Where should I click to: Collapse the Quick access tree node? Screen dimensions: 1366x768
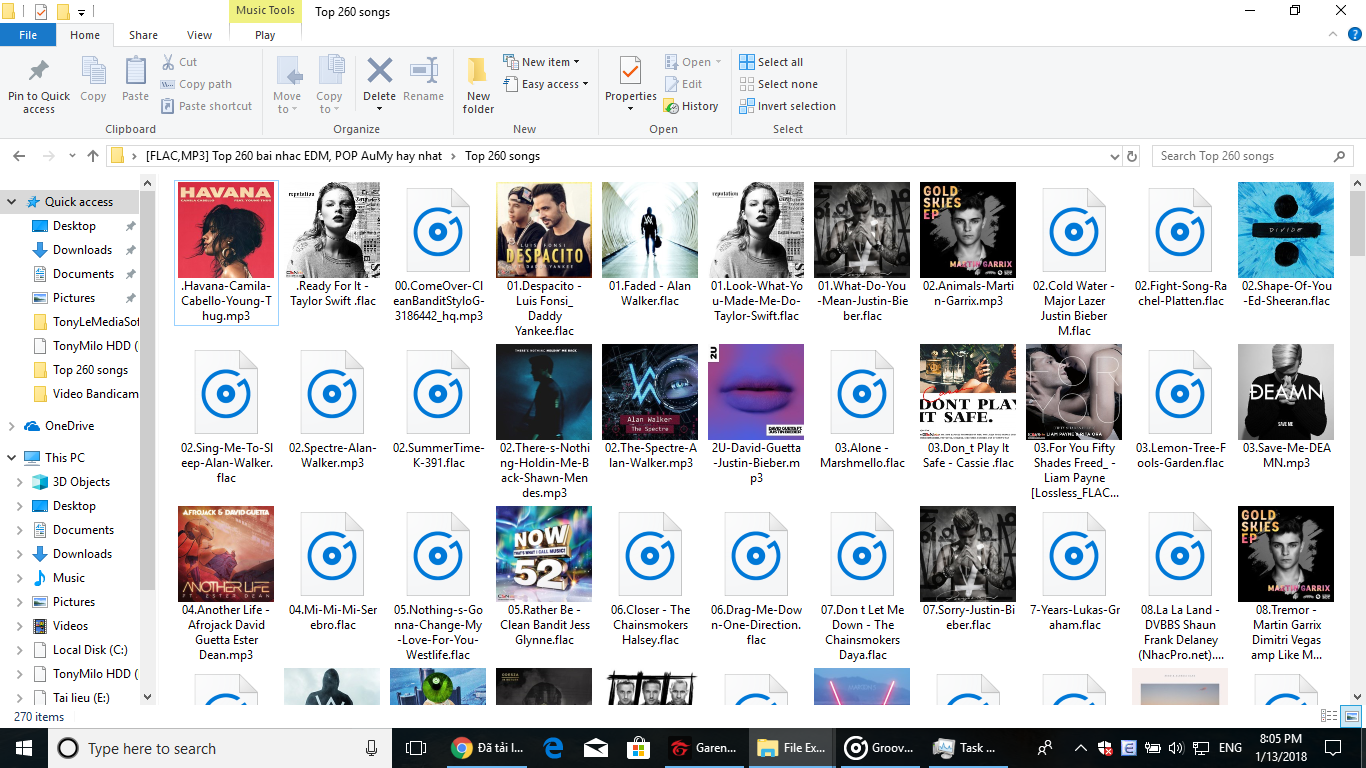pos(12,202)
